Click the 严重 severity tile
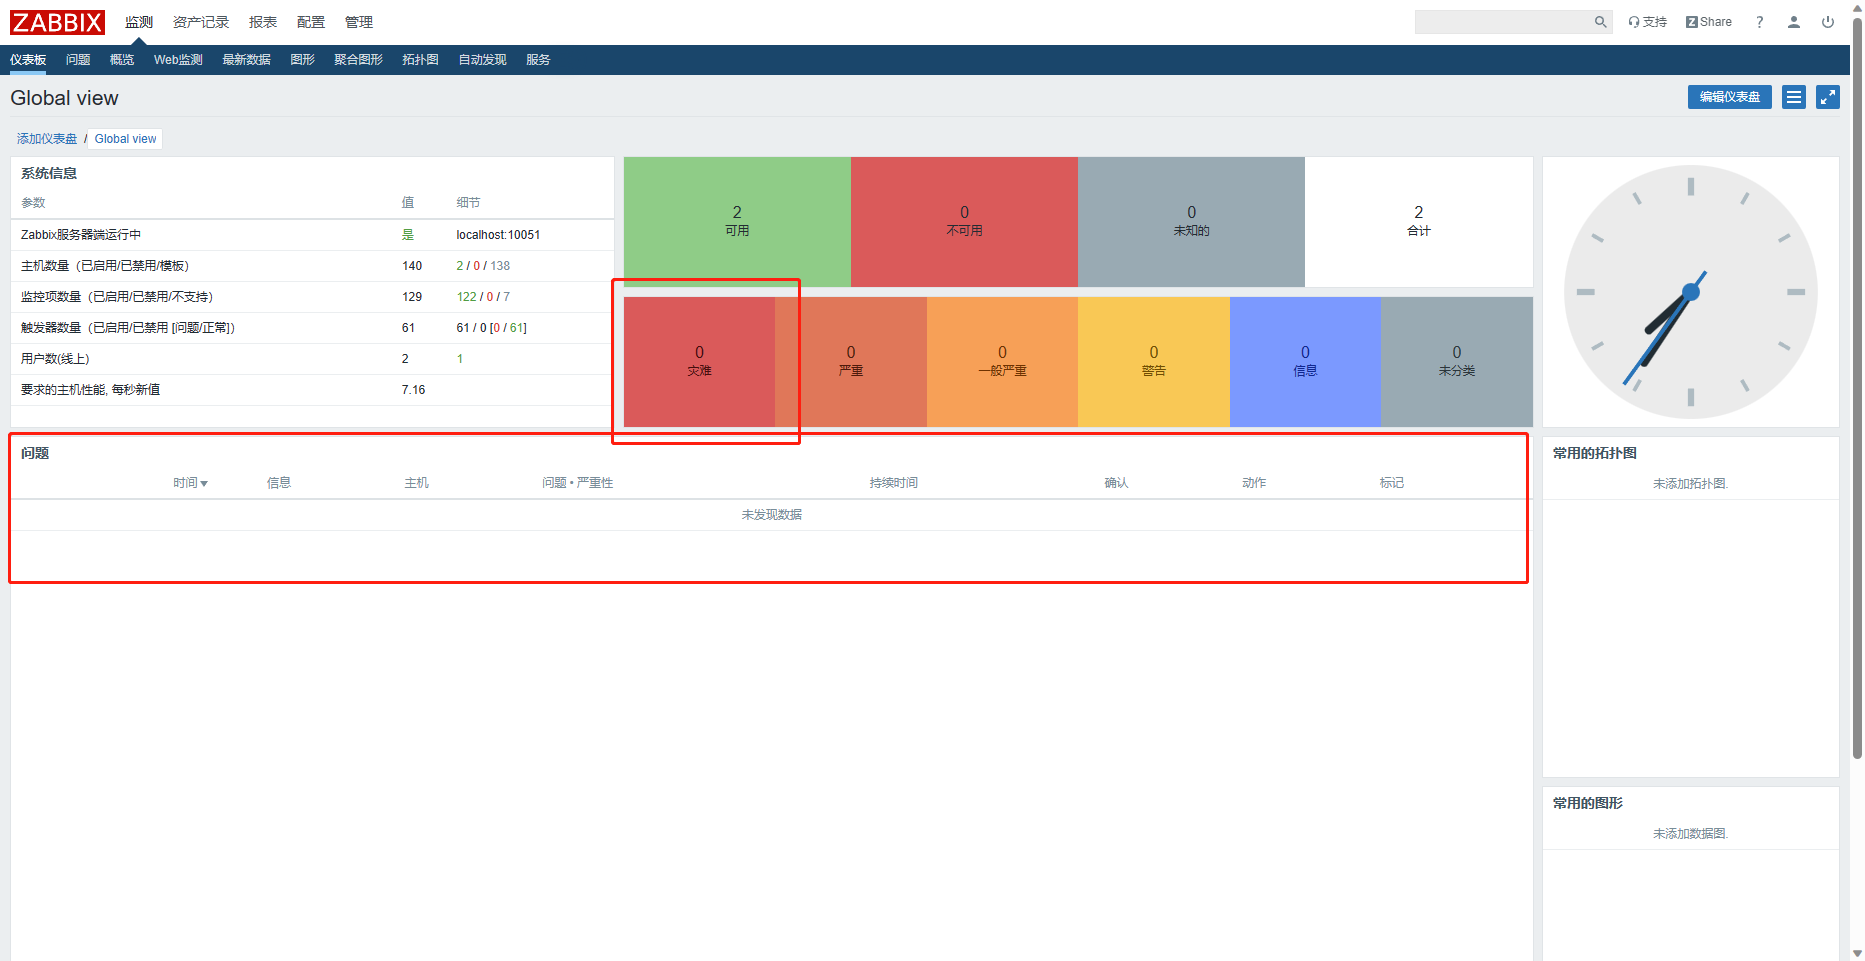Viewport: 1865px width, 961px height. 851,362
